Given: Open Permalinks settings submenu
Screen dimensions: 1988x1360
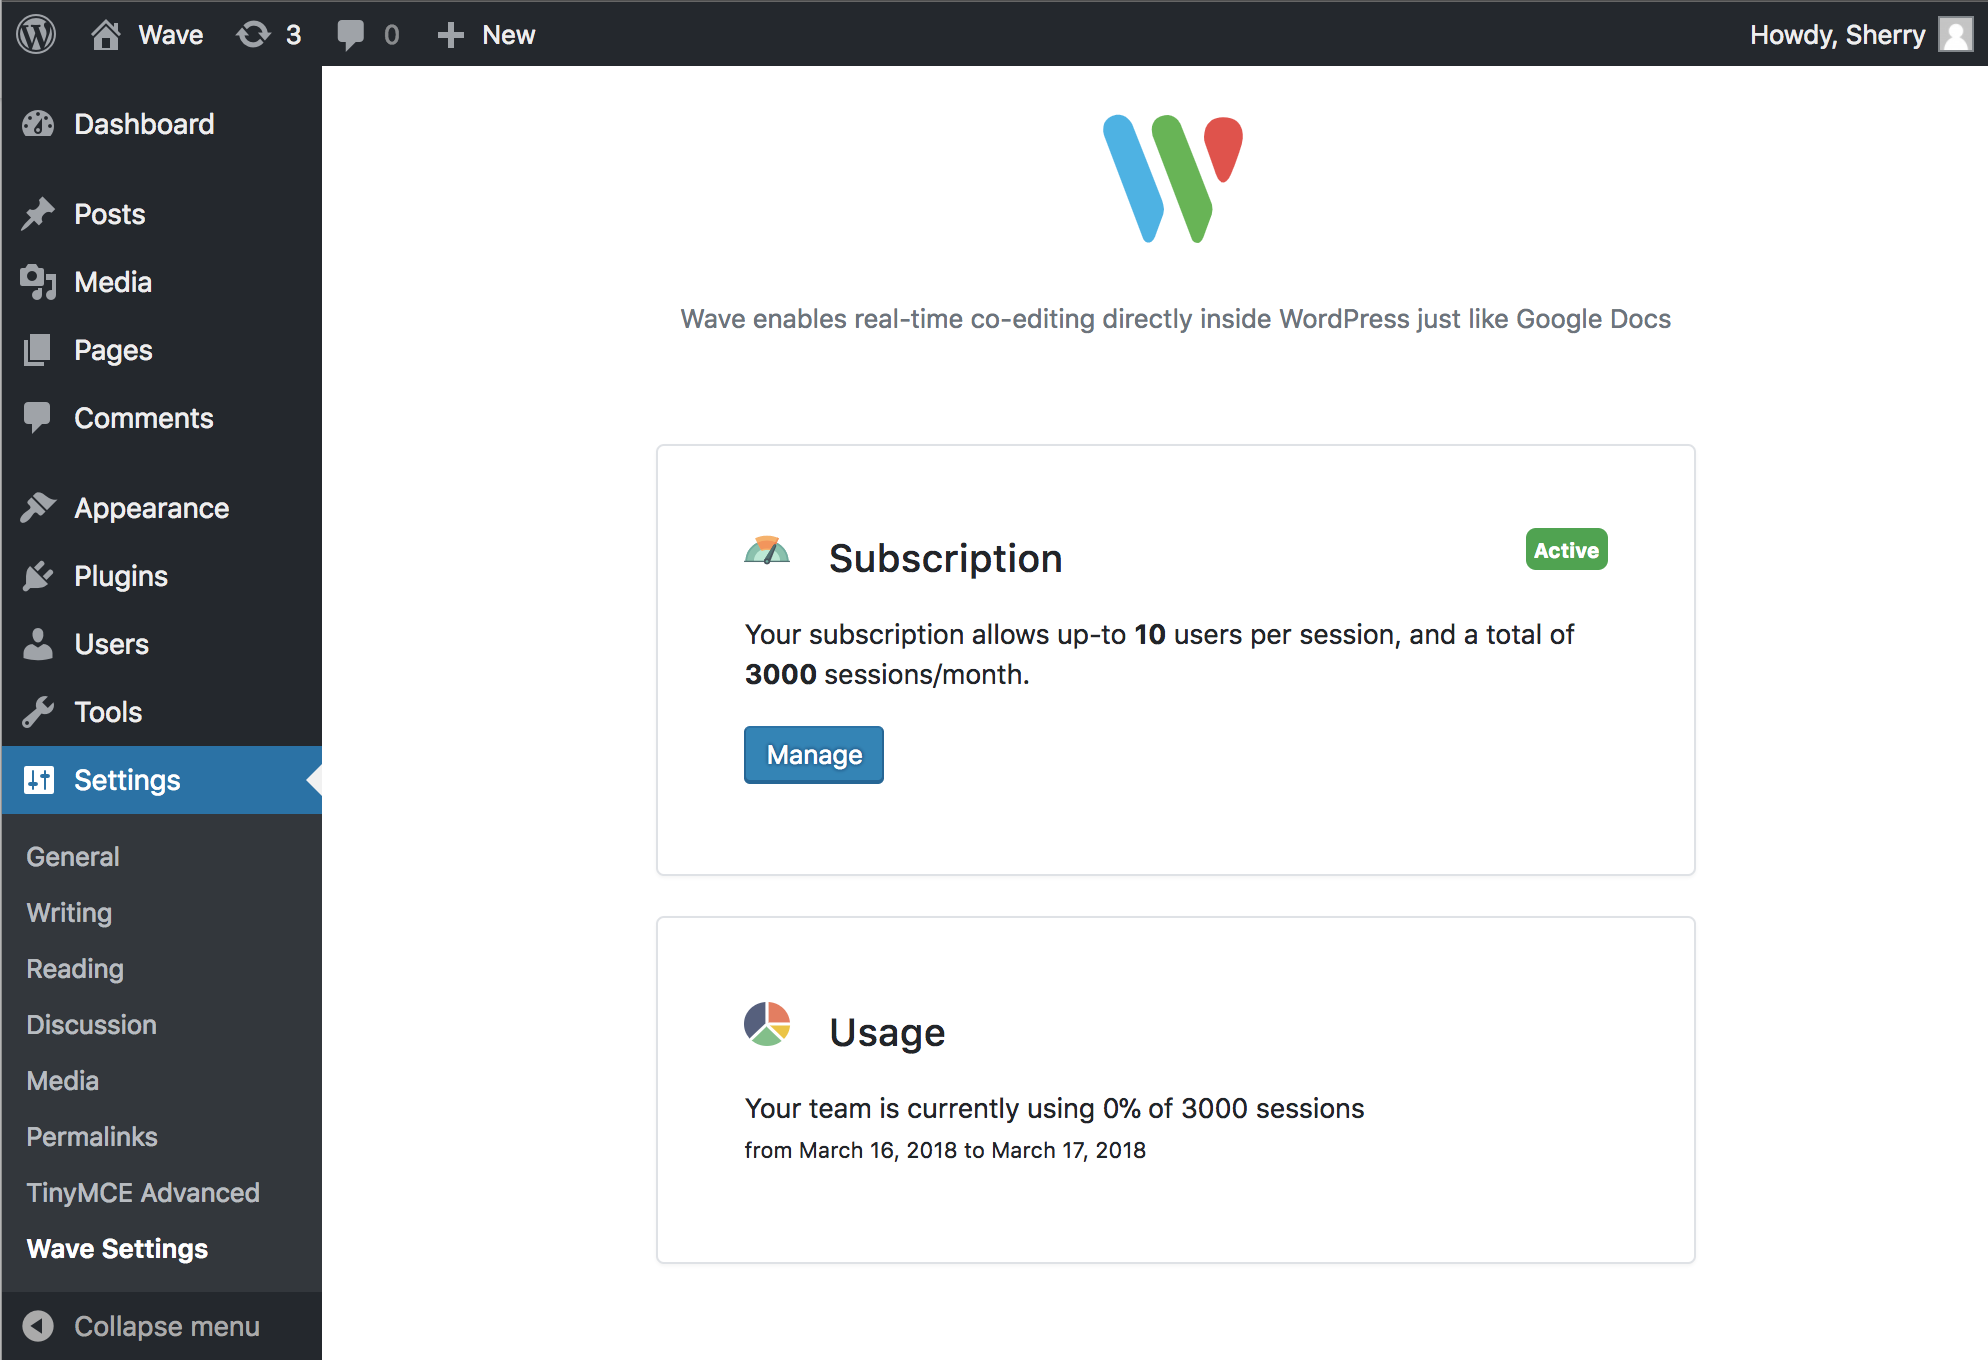Looking at the screenshot, I should (92, 1137).
